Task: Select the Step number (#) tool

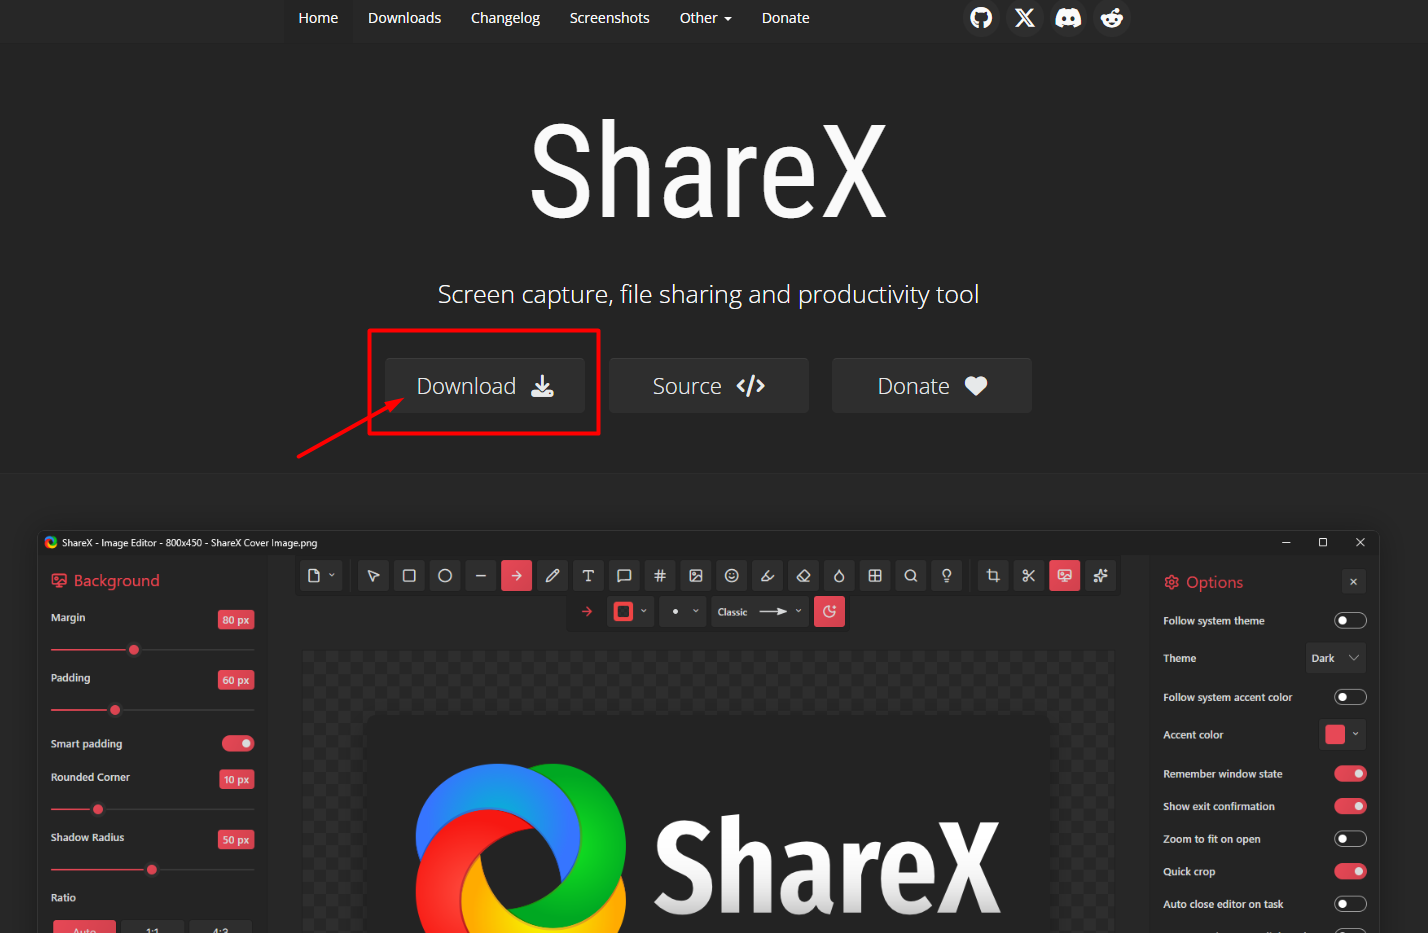Action: [660, 576]
